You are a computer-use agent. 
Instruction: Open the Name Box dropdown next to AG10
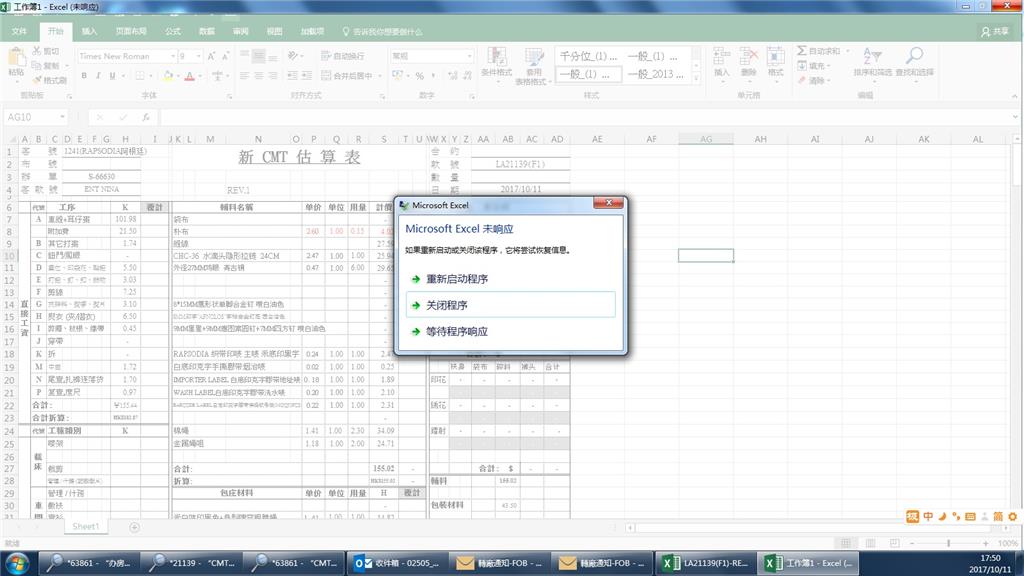62,117
